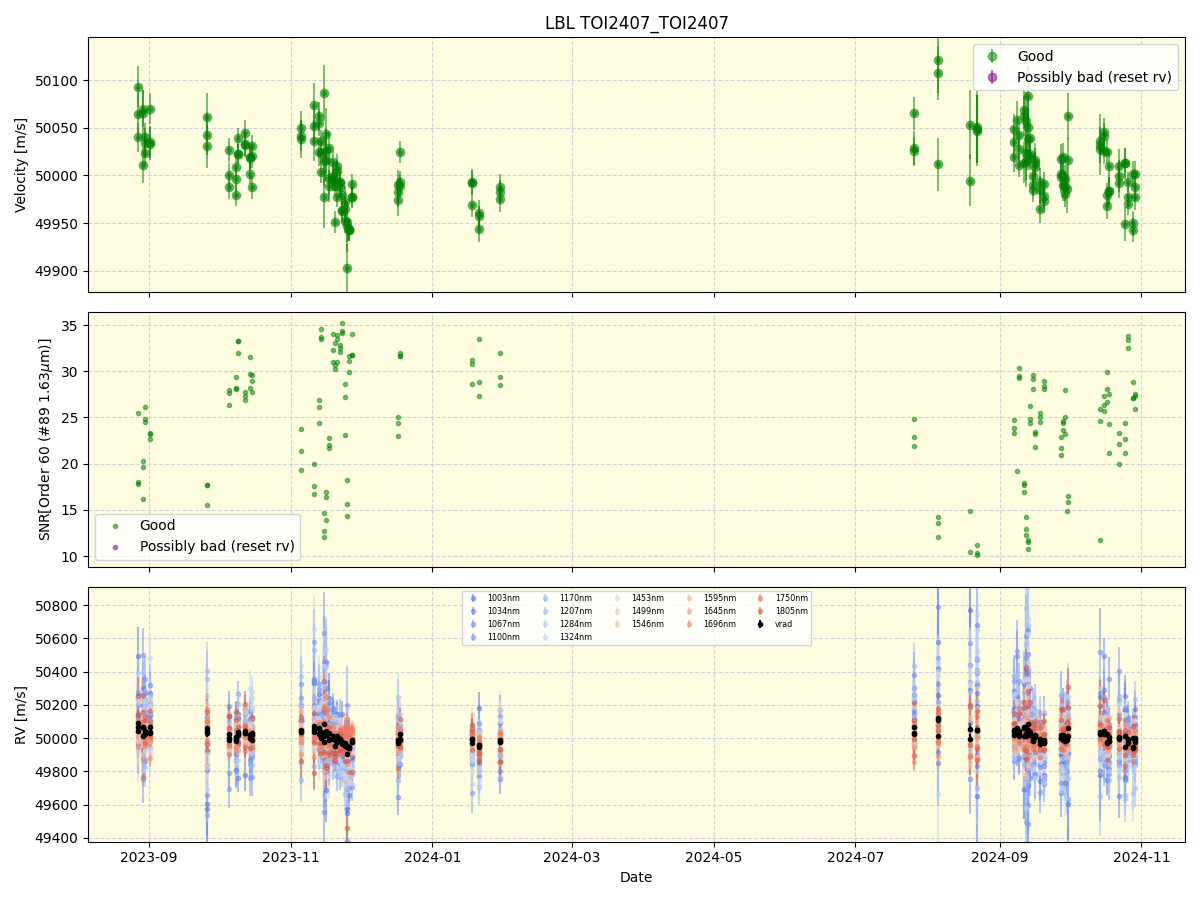This screenshot has width=1200, height=900.
Task: Click the 1645nm legend entry
Action: point(711,611)
